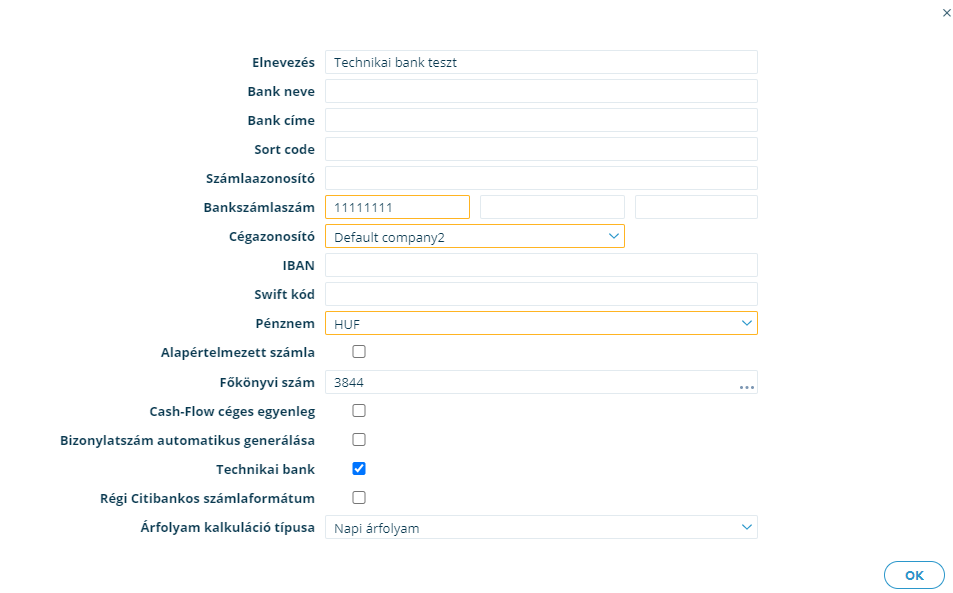Close the dialog with the X icon
This screenshot has height=593, width=953.
click(946, 13)
